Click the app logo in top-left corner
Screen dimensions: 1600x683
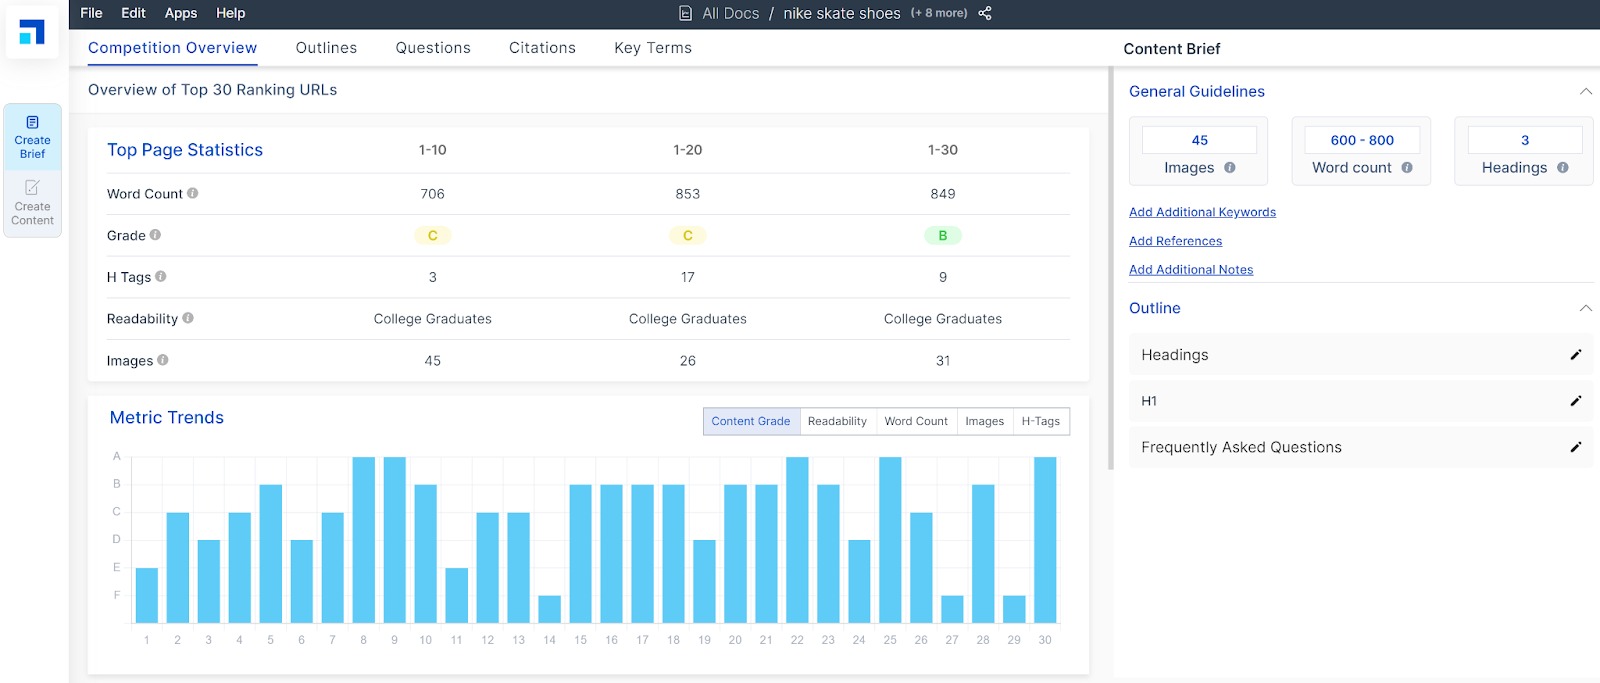point(32,33)
